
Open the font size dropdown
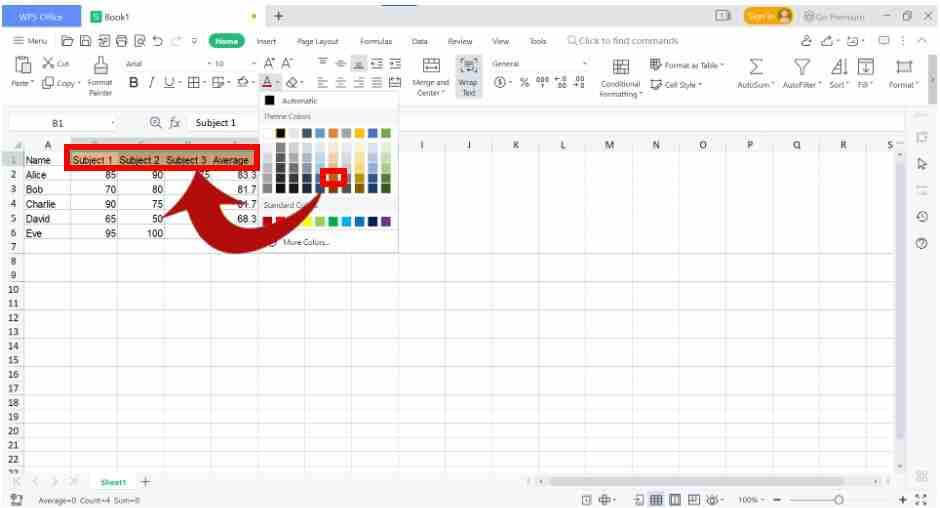point(254,64)
